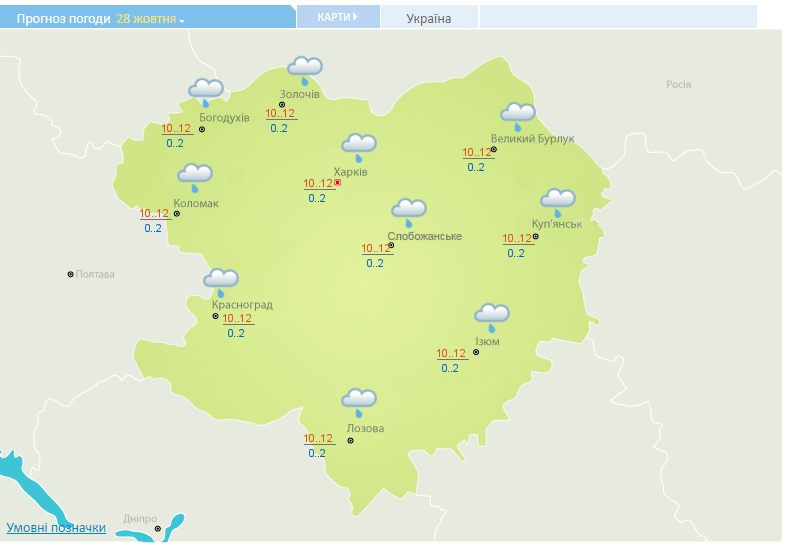Click the Слобожанське city label

425,236
